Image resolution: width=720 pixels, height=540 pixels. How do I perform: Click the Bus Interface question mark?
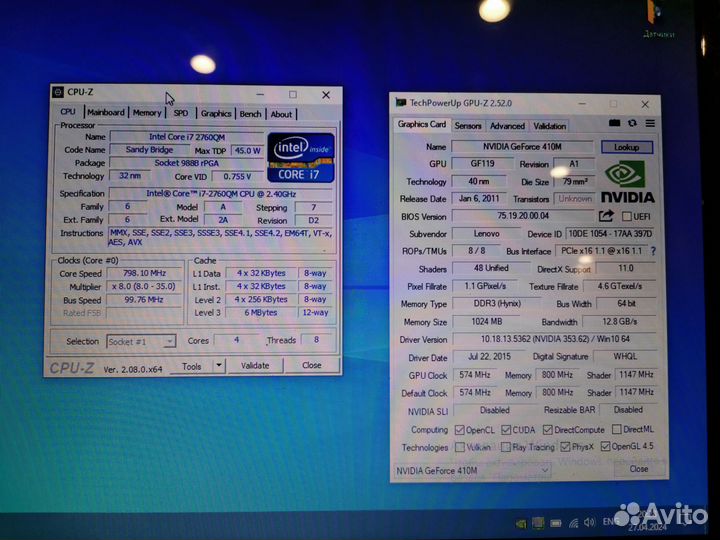[653, 251]
